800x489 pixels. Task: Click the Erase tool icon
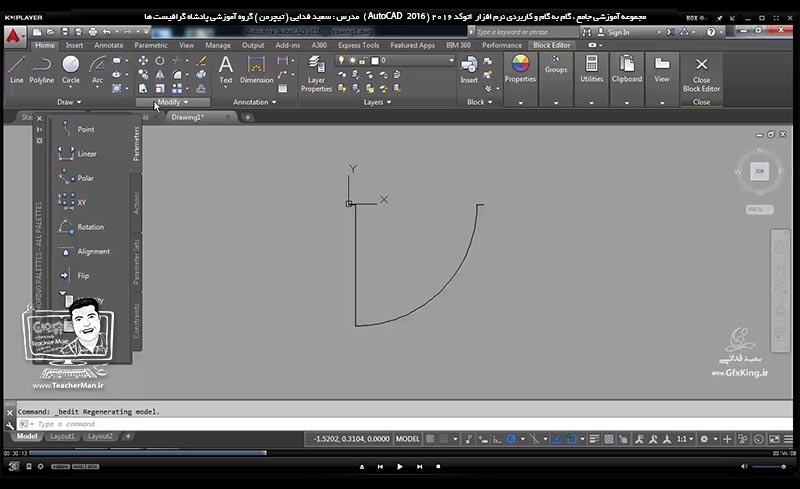202,61
